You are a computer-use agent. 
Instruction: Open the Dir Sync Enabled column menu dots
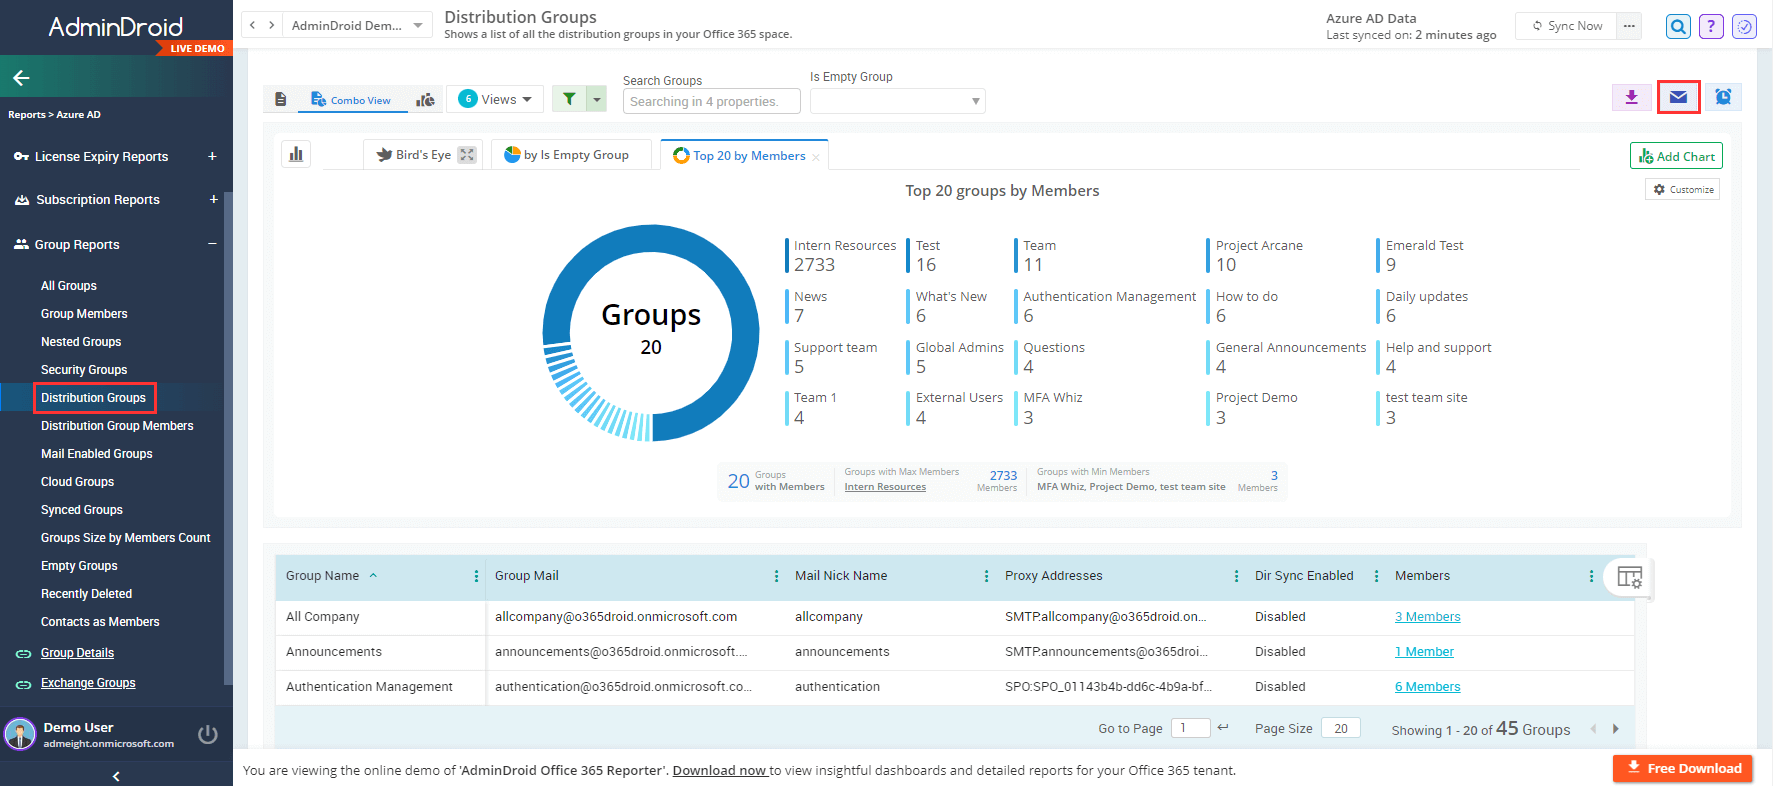[1376, 576]
